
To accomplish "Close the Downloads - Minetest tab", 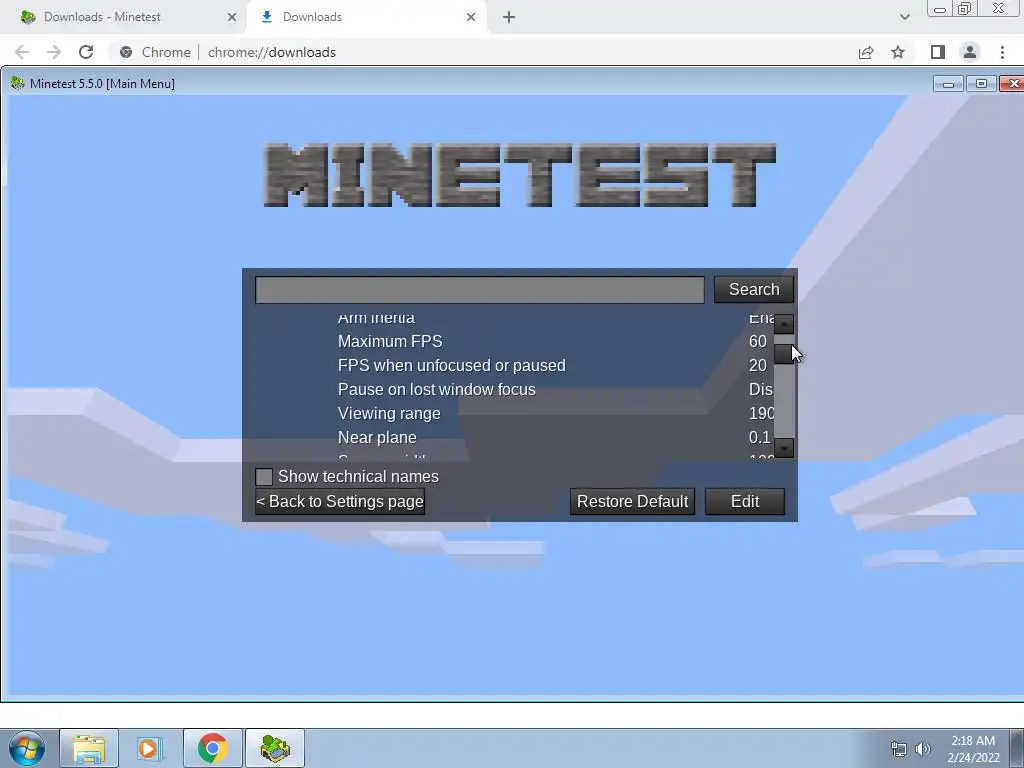I will (x=232, y=17).
